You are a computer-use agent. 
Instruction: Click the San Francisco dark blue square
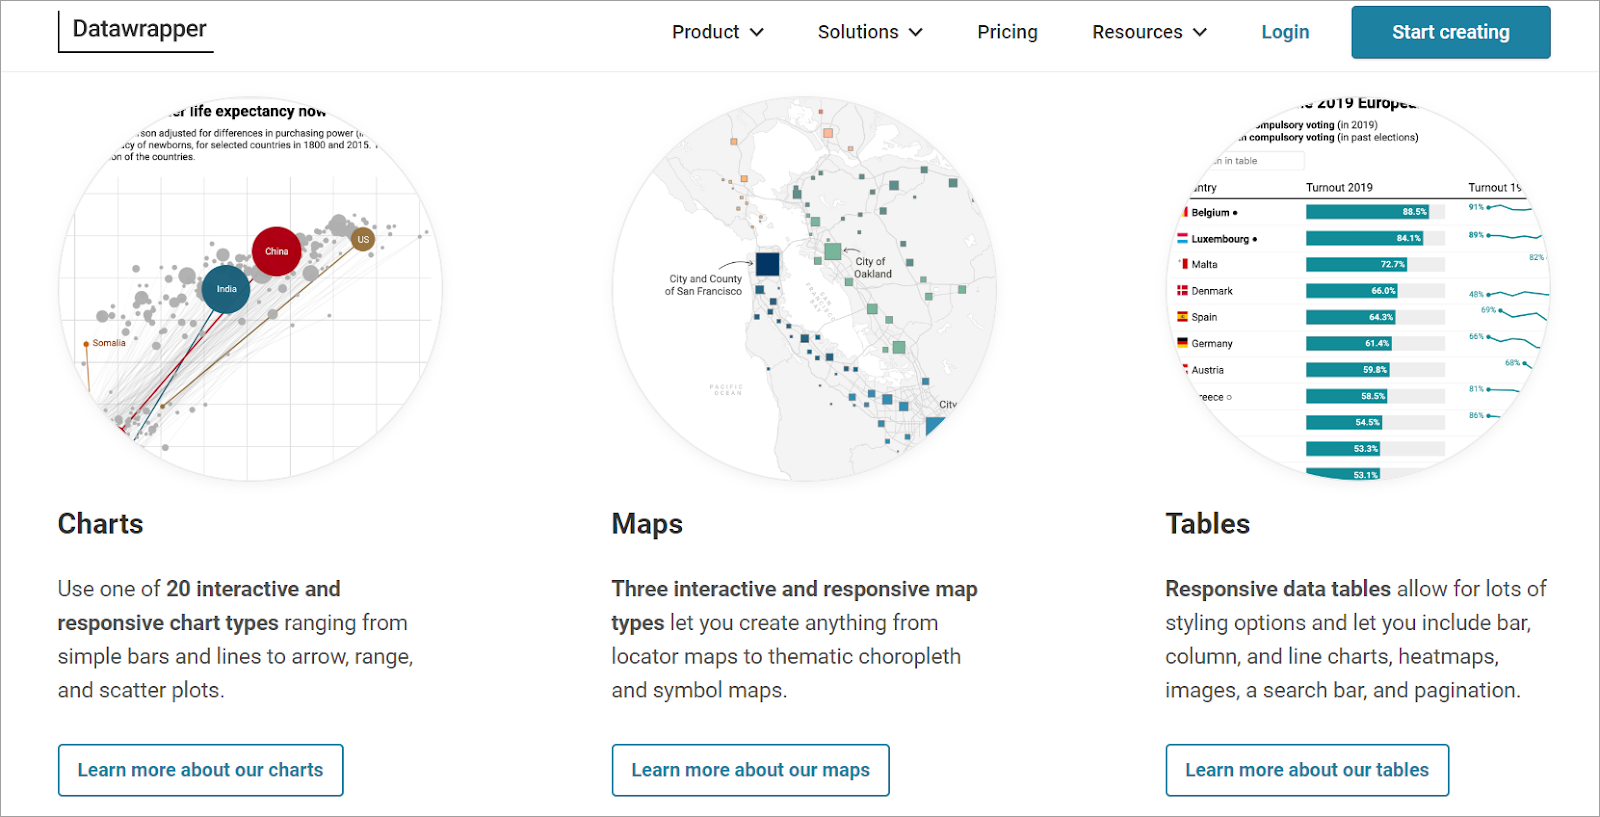767,263
